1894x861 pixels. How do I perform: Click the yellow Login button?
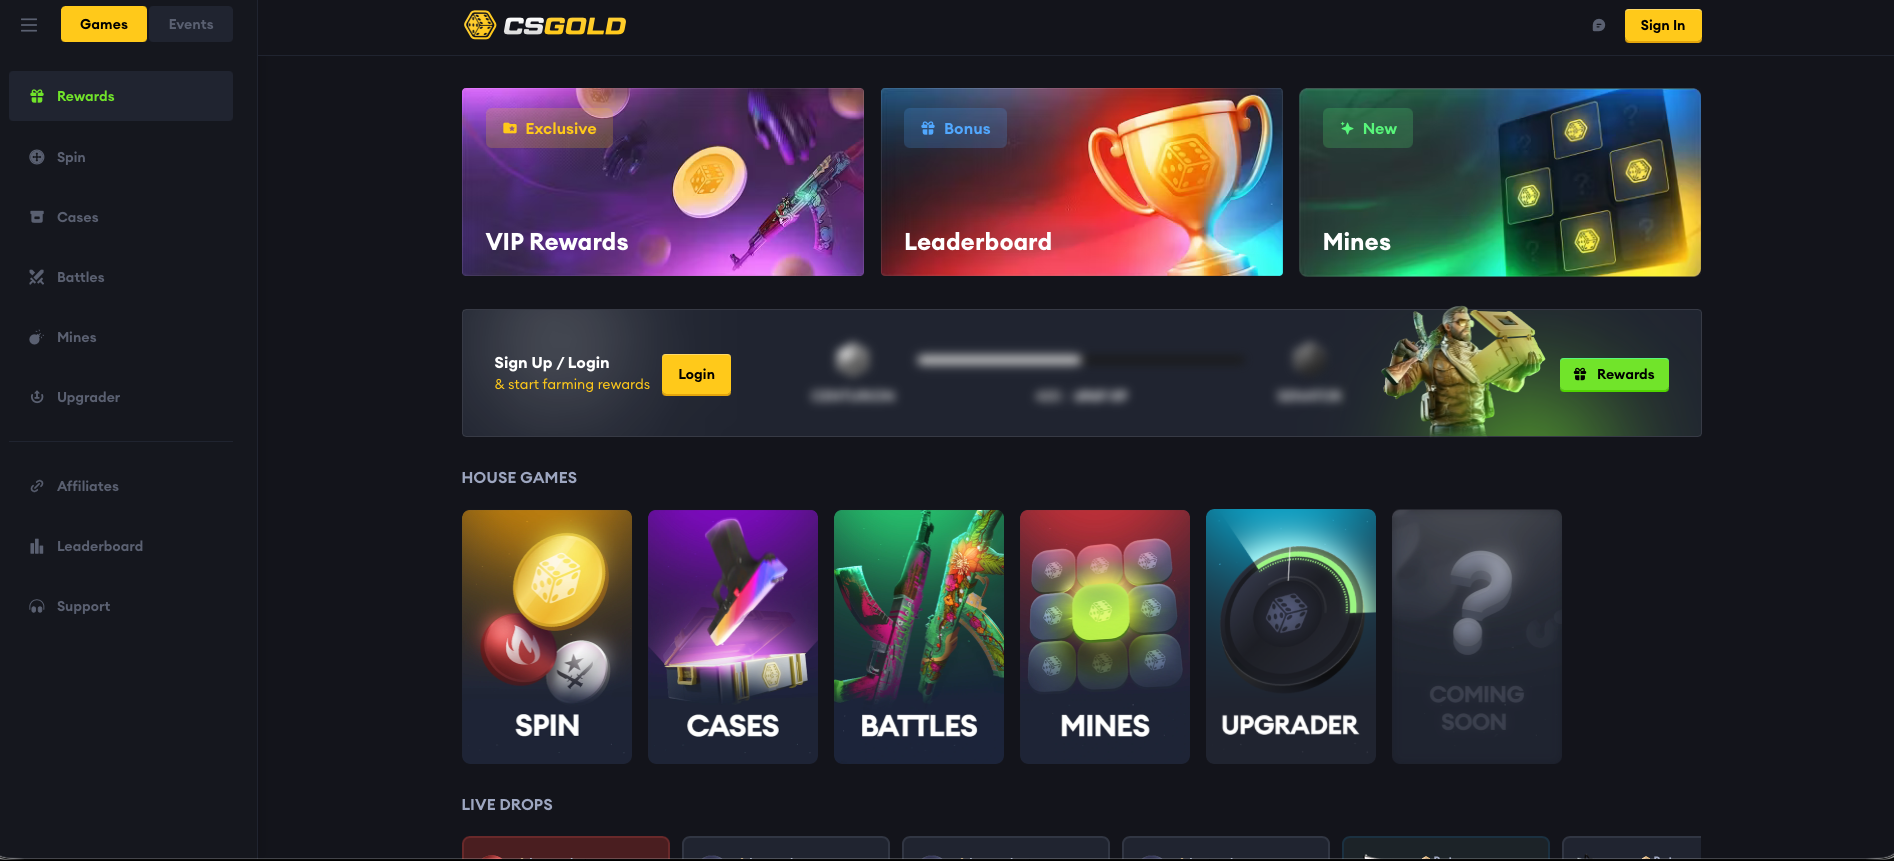[696, 375]
